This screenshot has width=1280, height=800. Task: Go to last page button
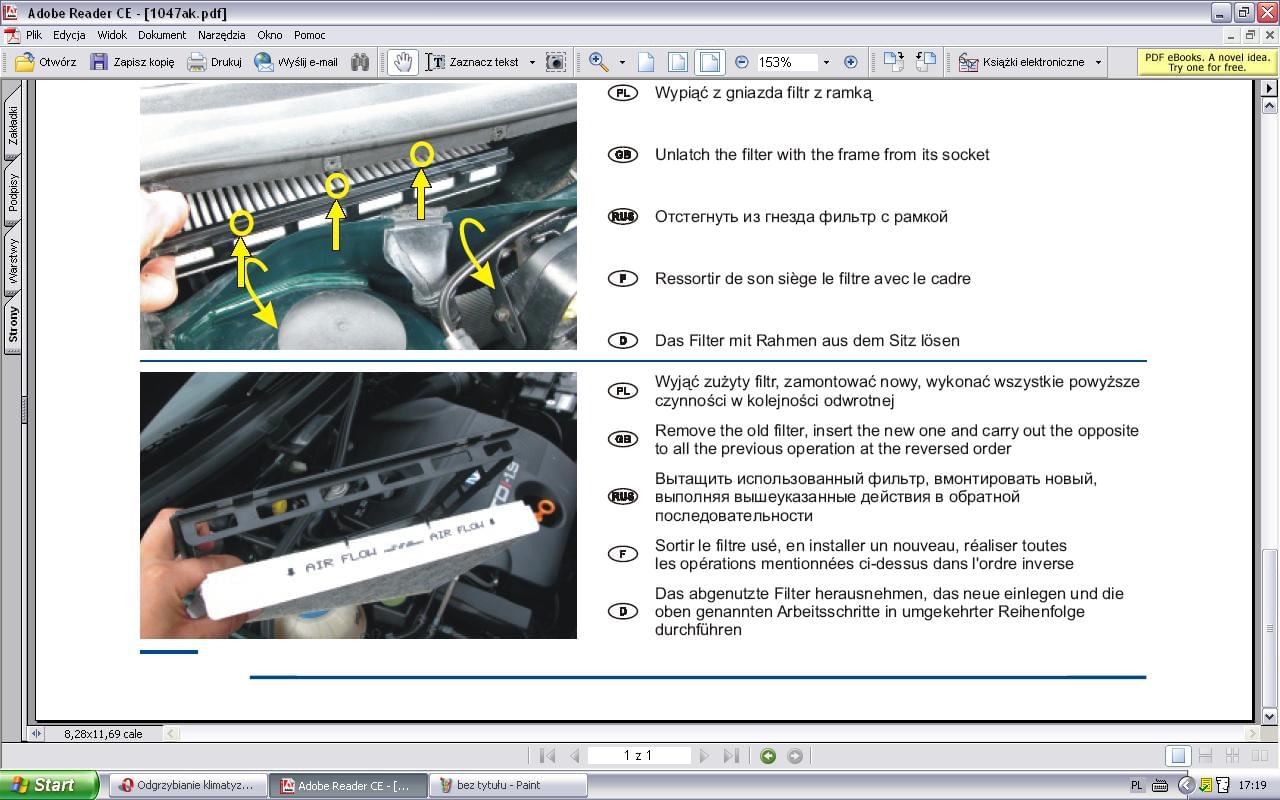pyautogui.click(x=731, y=756)
